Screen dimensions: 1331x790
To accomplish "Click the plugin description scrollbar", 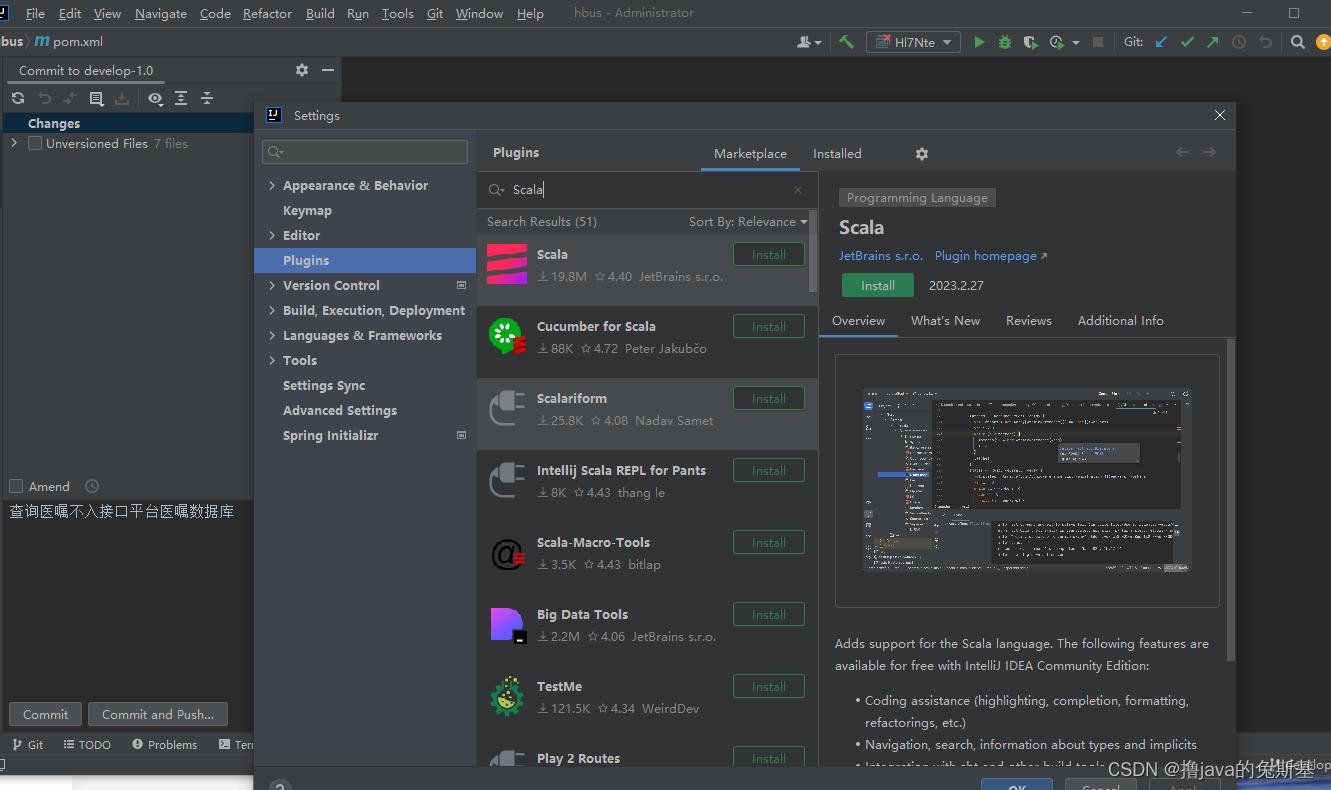I will point(1231,500).
